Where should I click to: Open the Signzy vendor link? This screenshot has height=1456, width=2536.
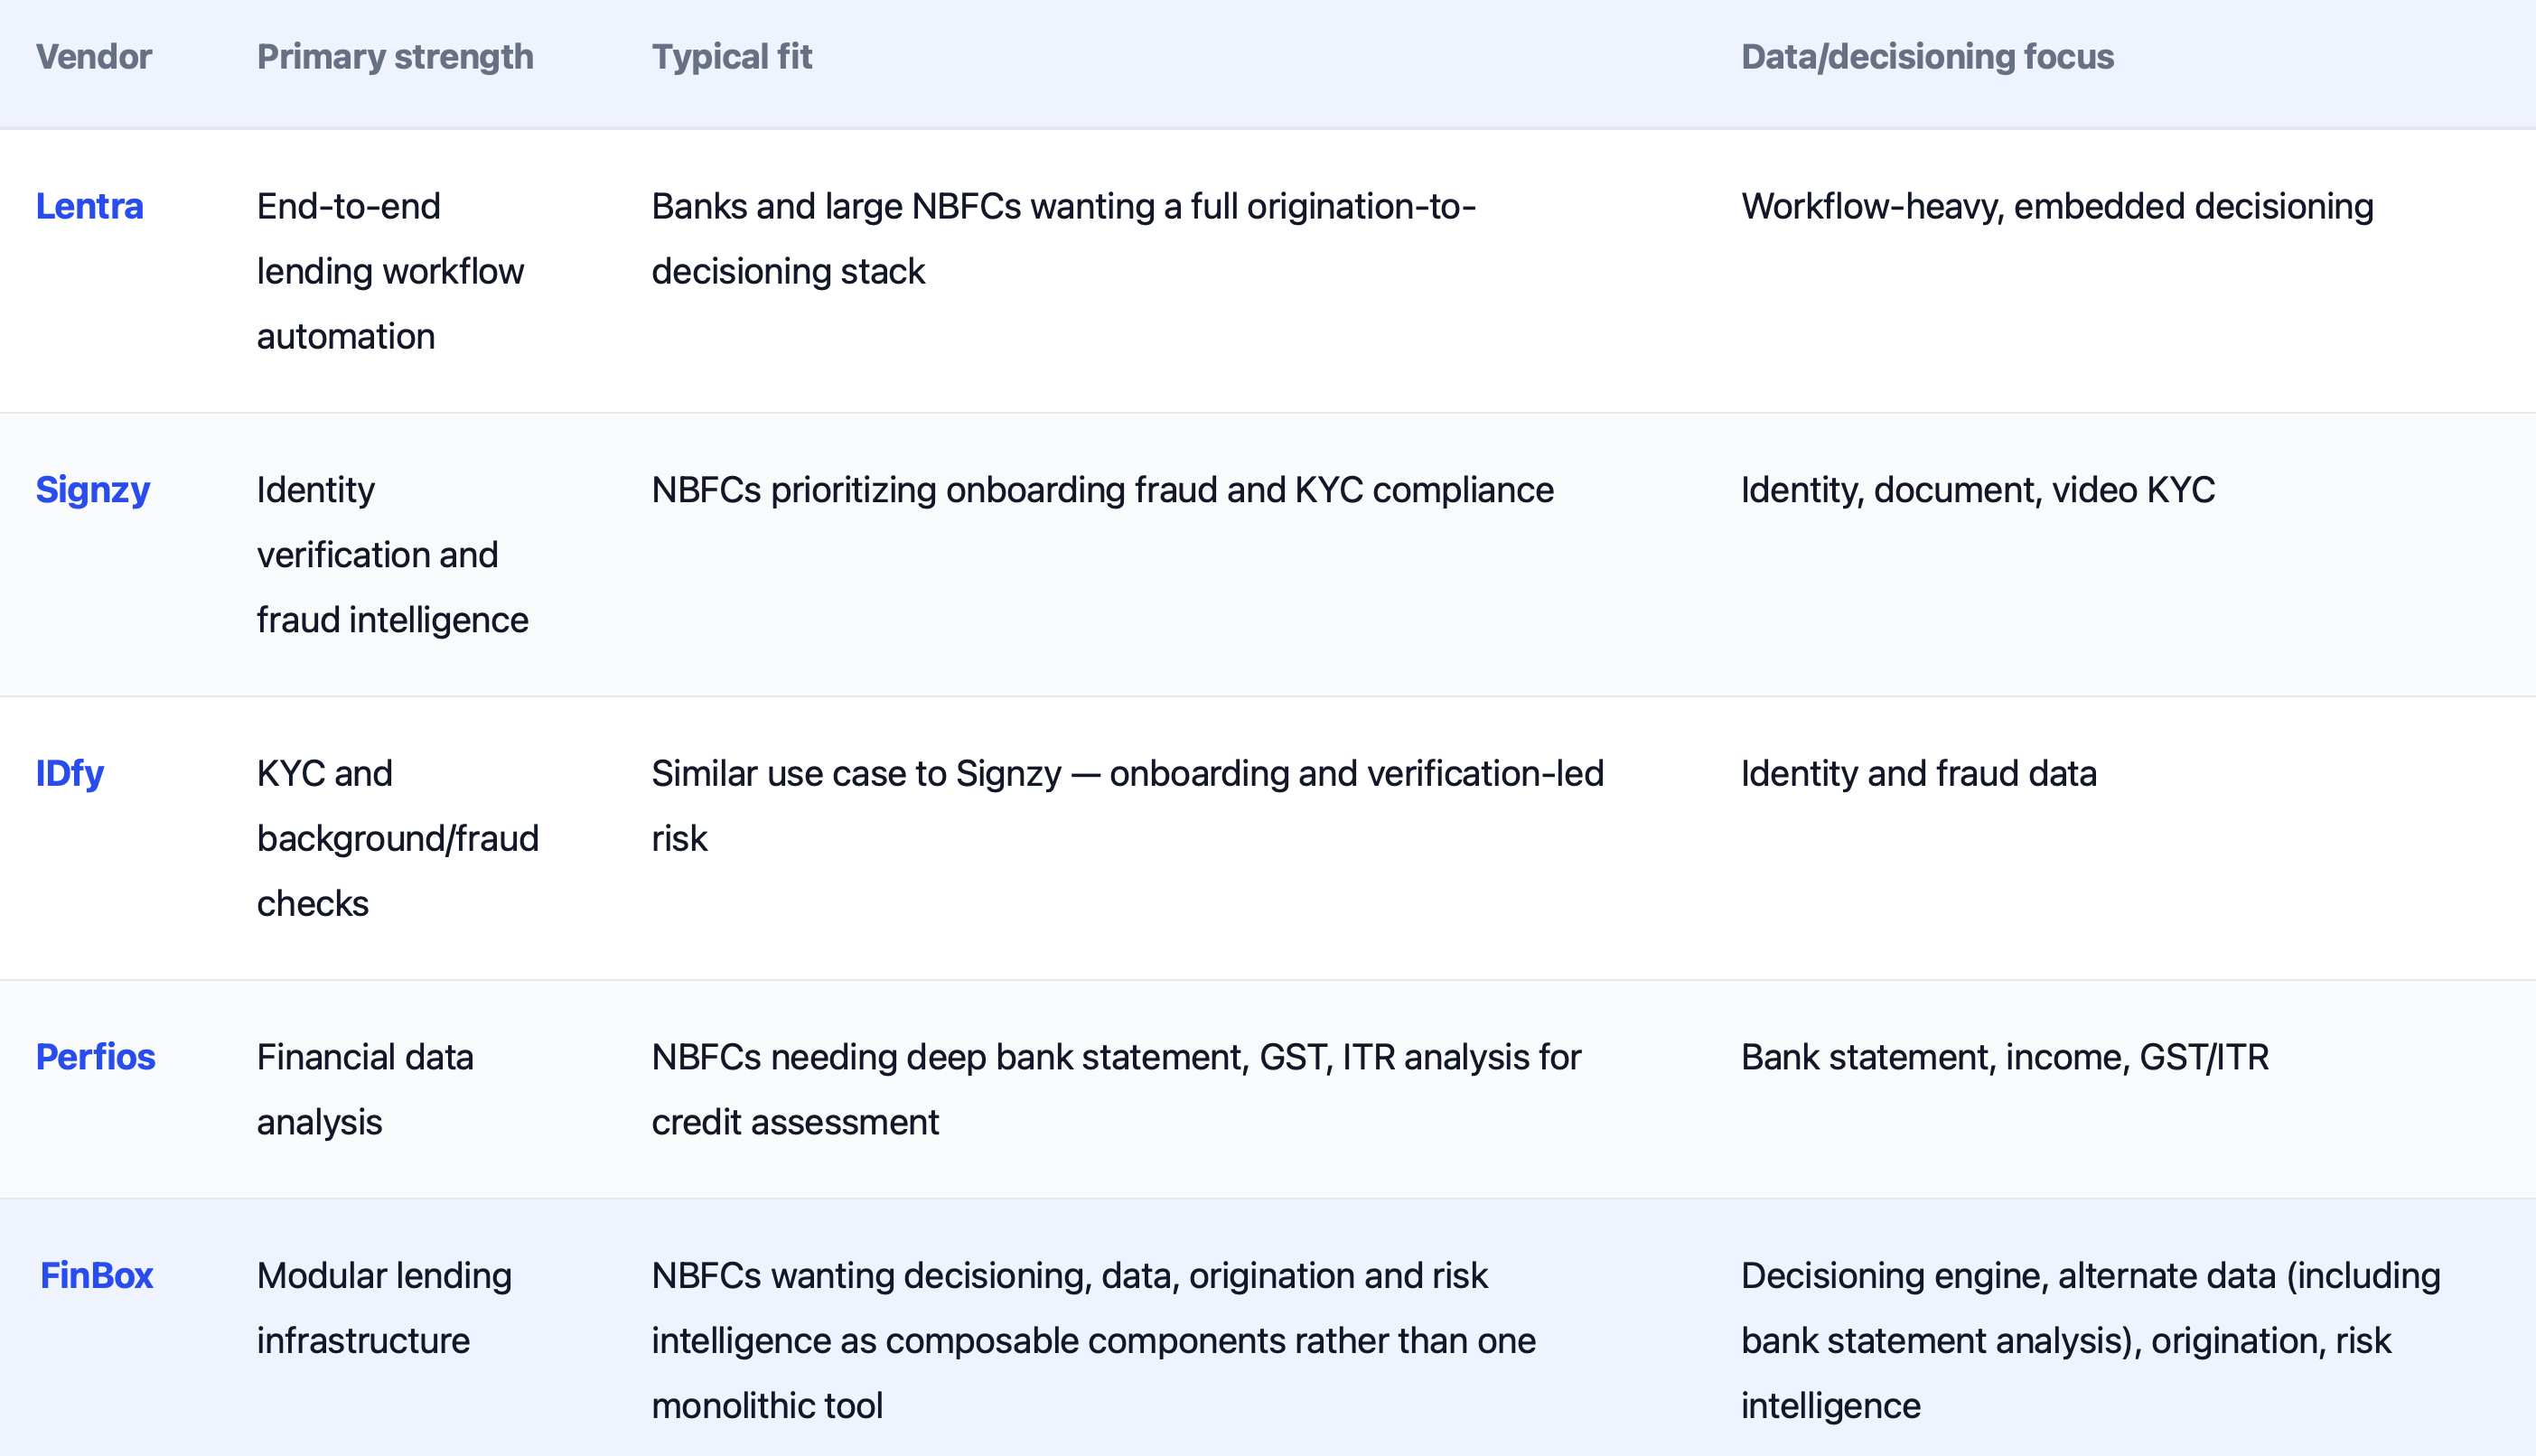93,490
